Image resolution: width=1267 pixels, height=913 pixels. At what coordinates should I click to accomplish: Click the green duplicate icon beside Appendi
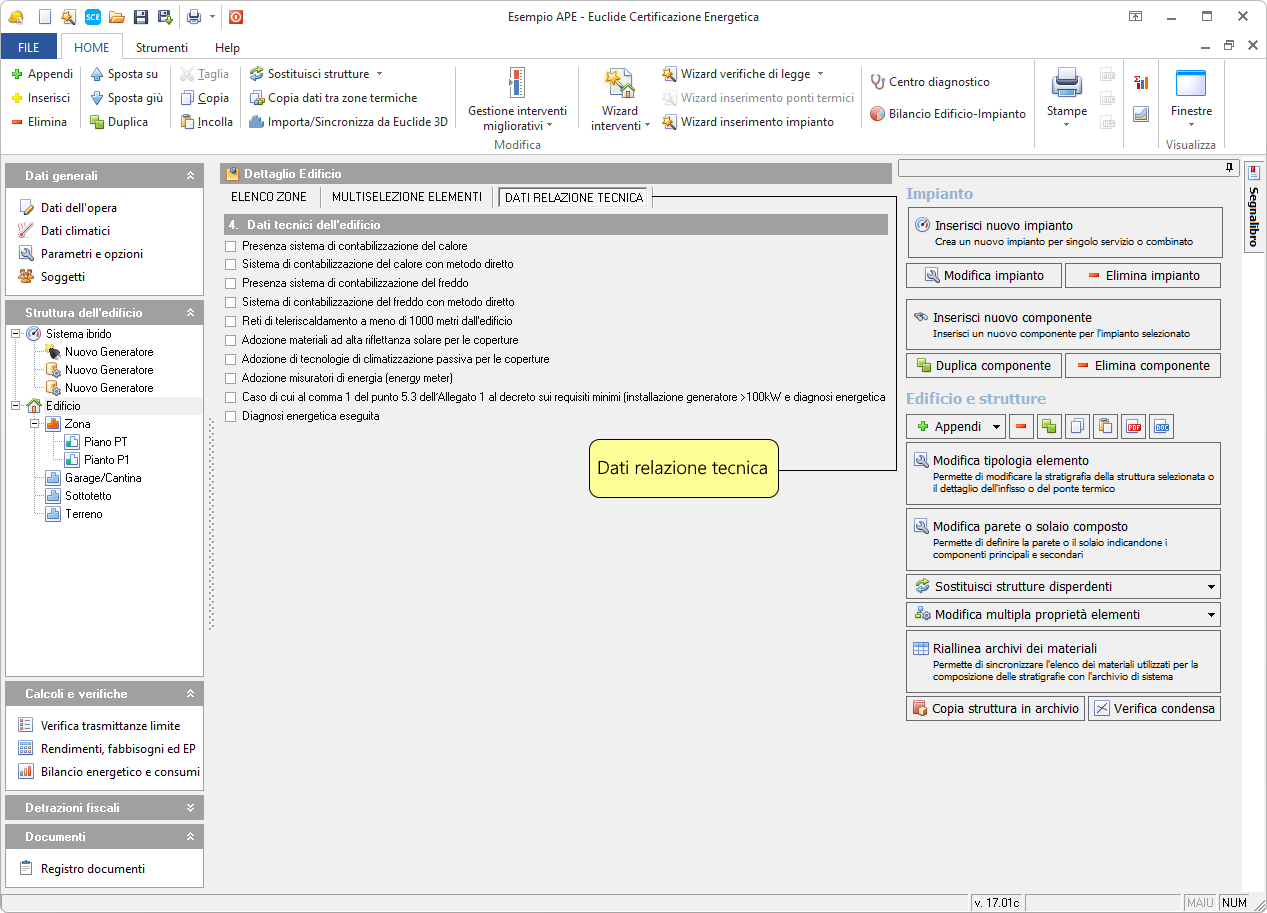pos(1049,427)
